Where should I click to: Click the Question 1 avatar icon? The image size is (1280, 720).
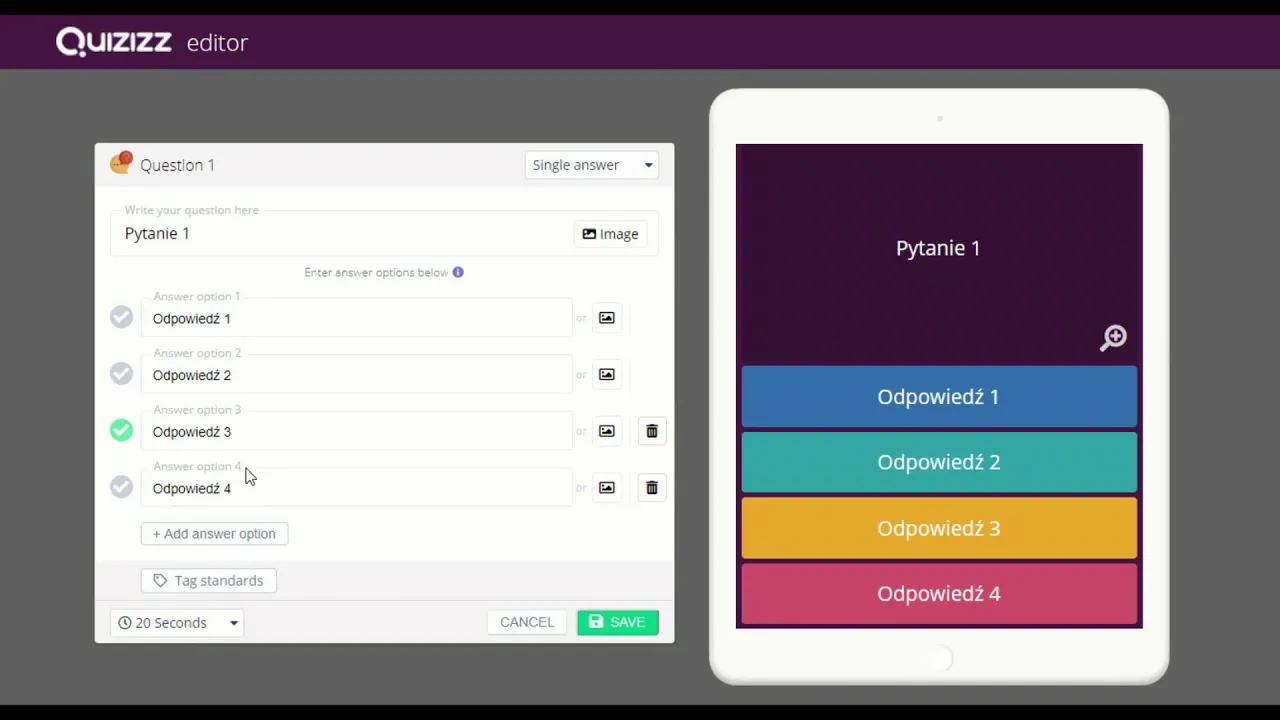[x=121, y=164]
